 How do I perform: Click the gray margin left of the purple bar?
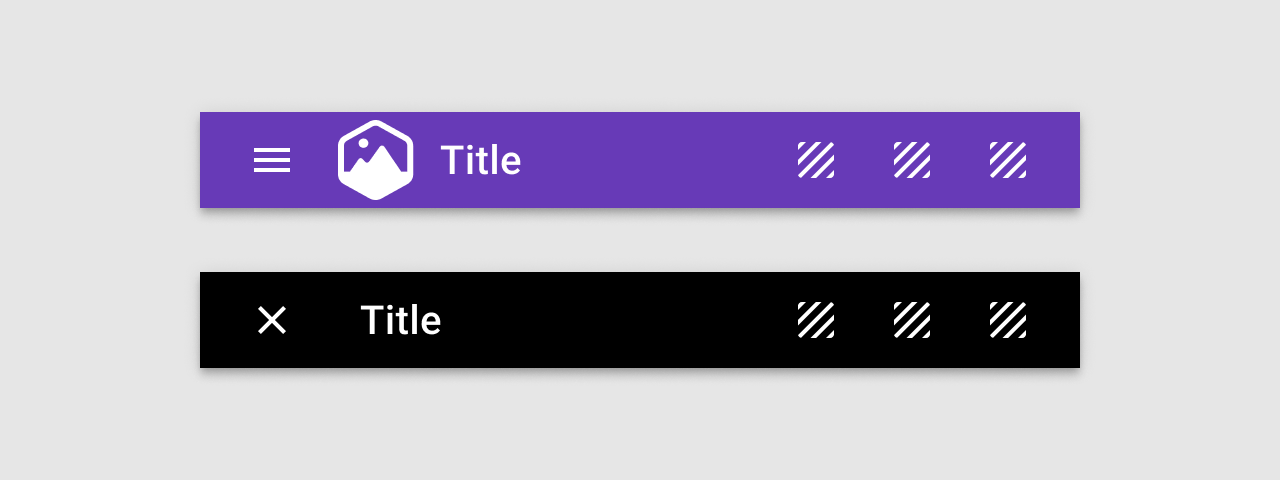[x=100, y=160]
